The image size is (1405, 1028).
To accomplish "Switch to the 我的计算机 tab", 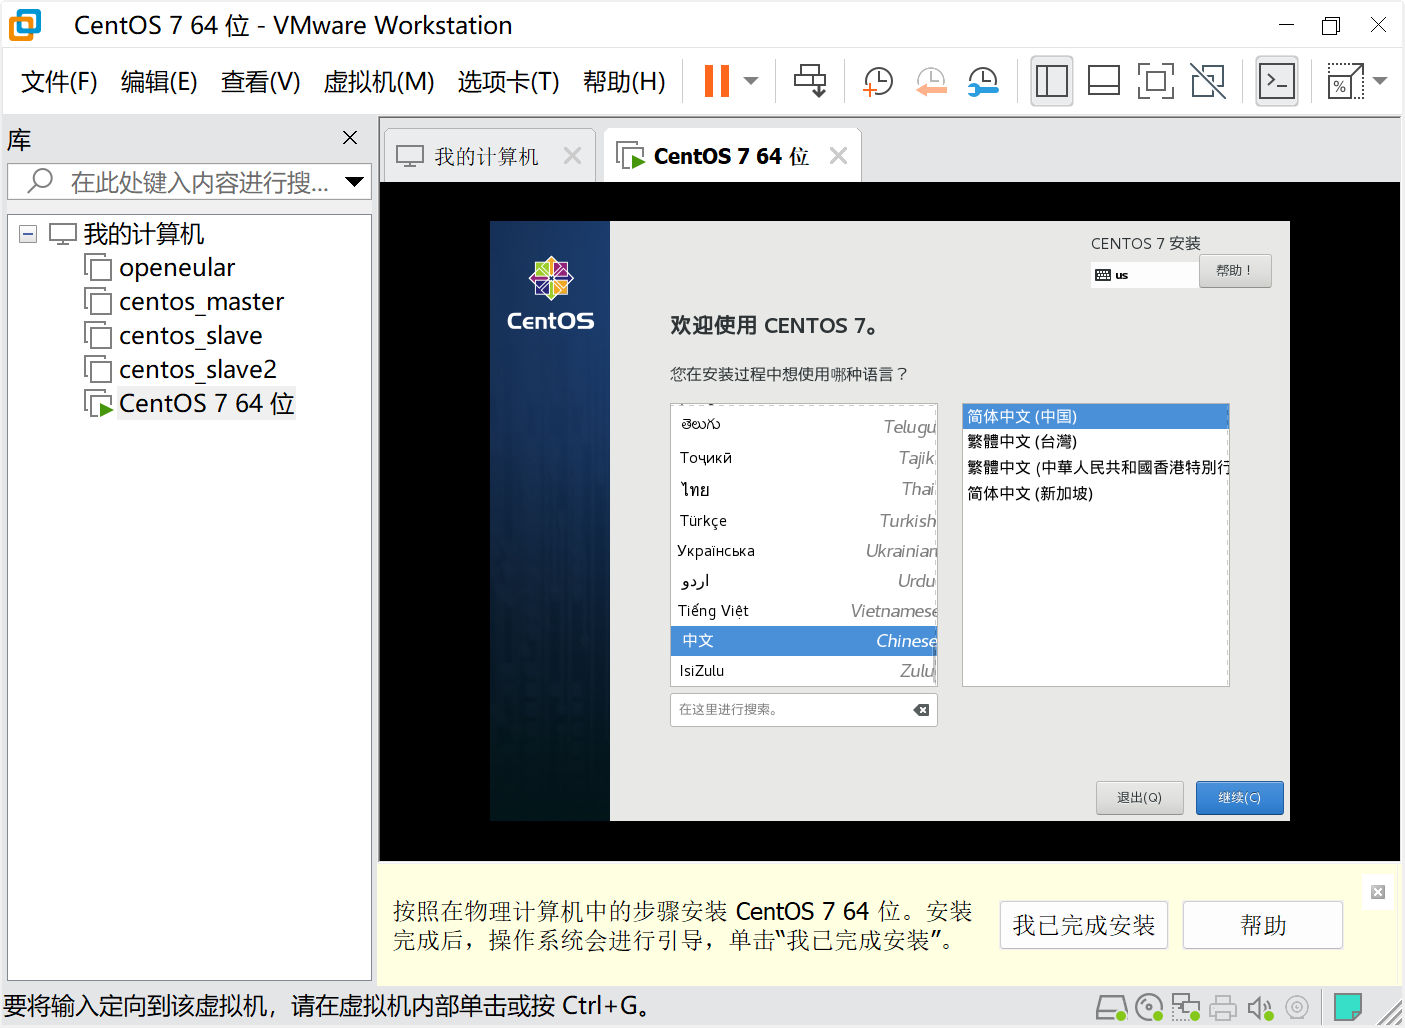I will tap(486, 156).
